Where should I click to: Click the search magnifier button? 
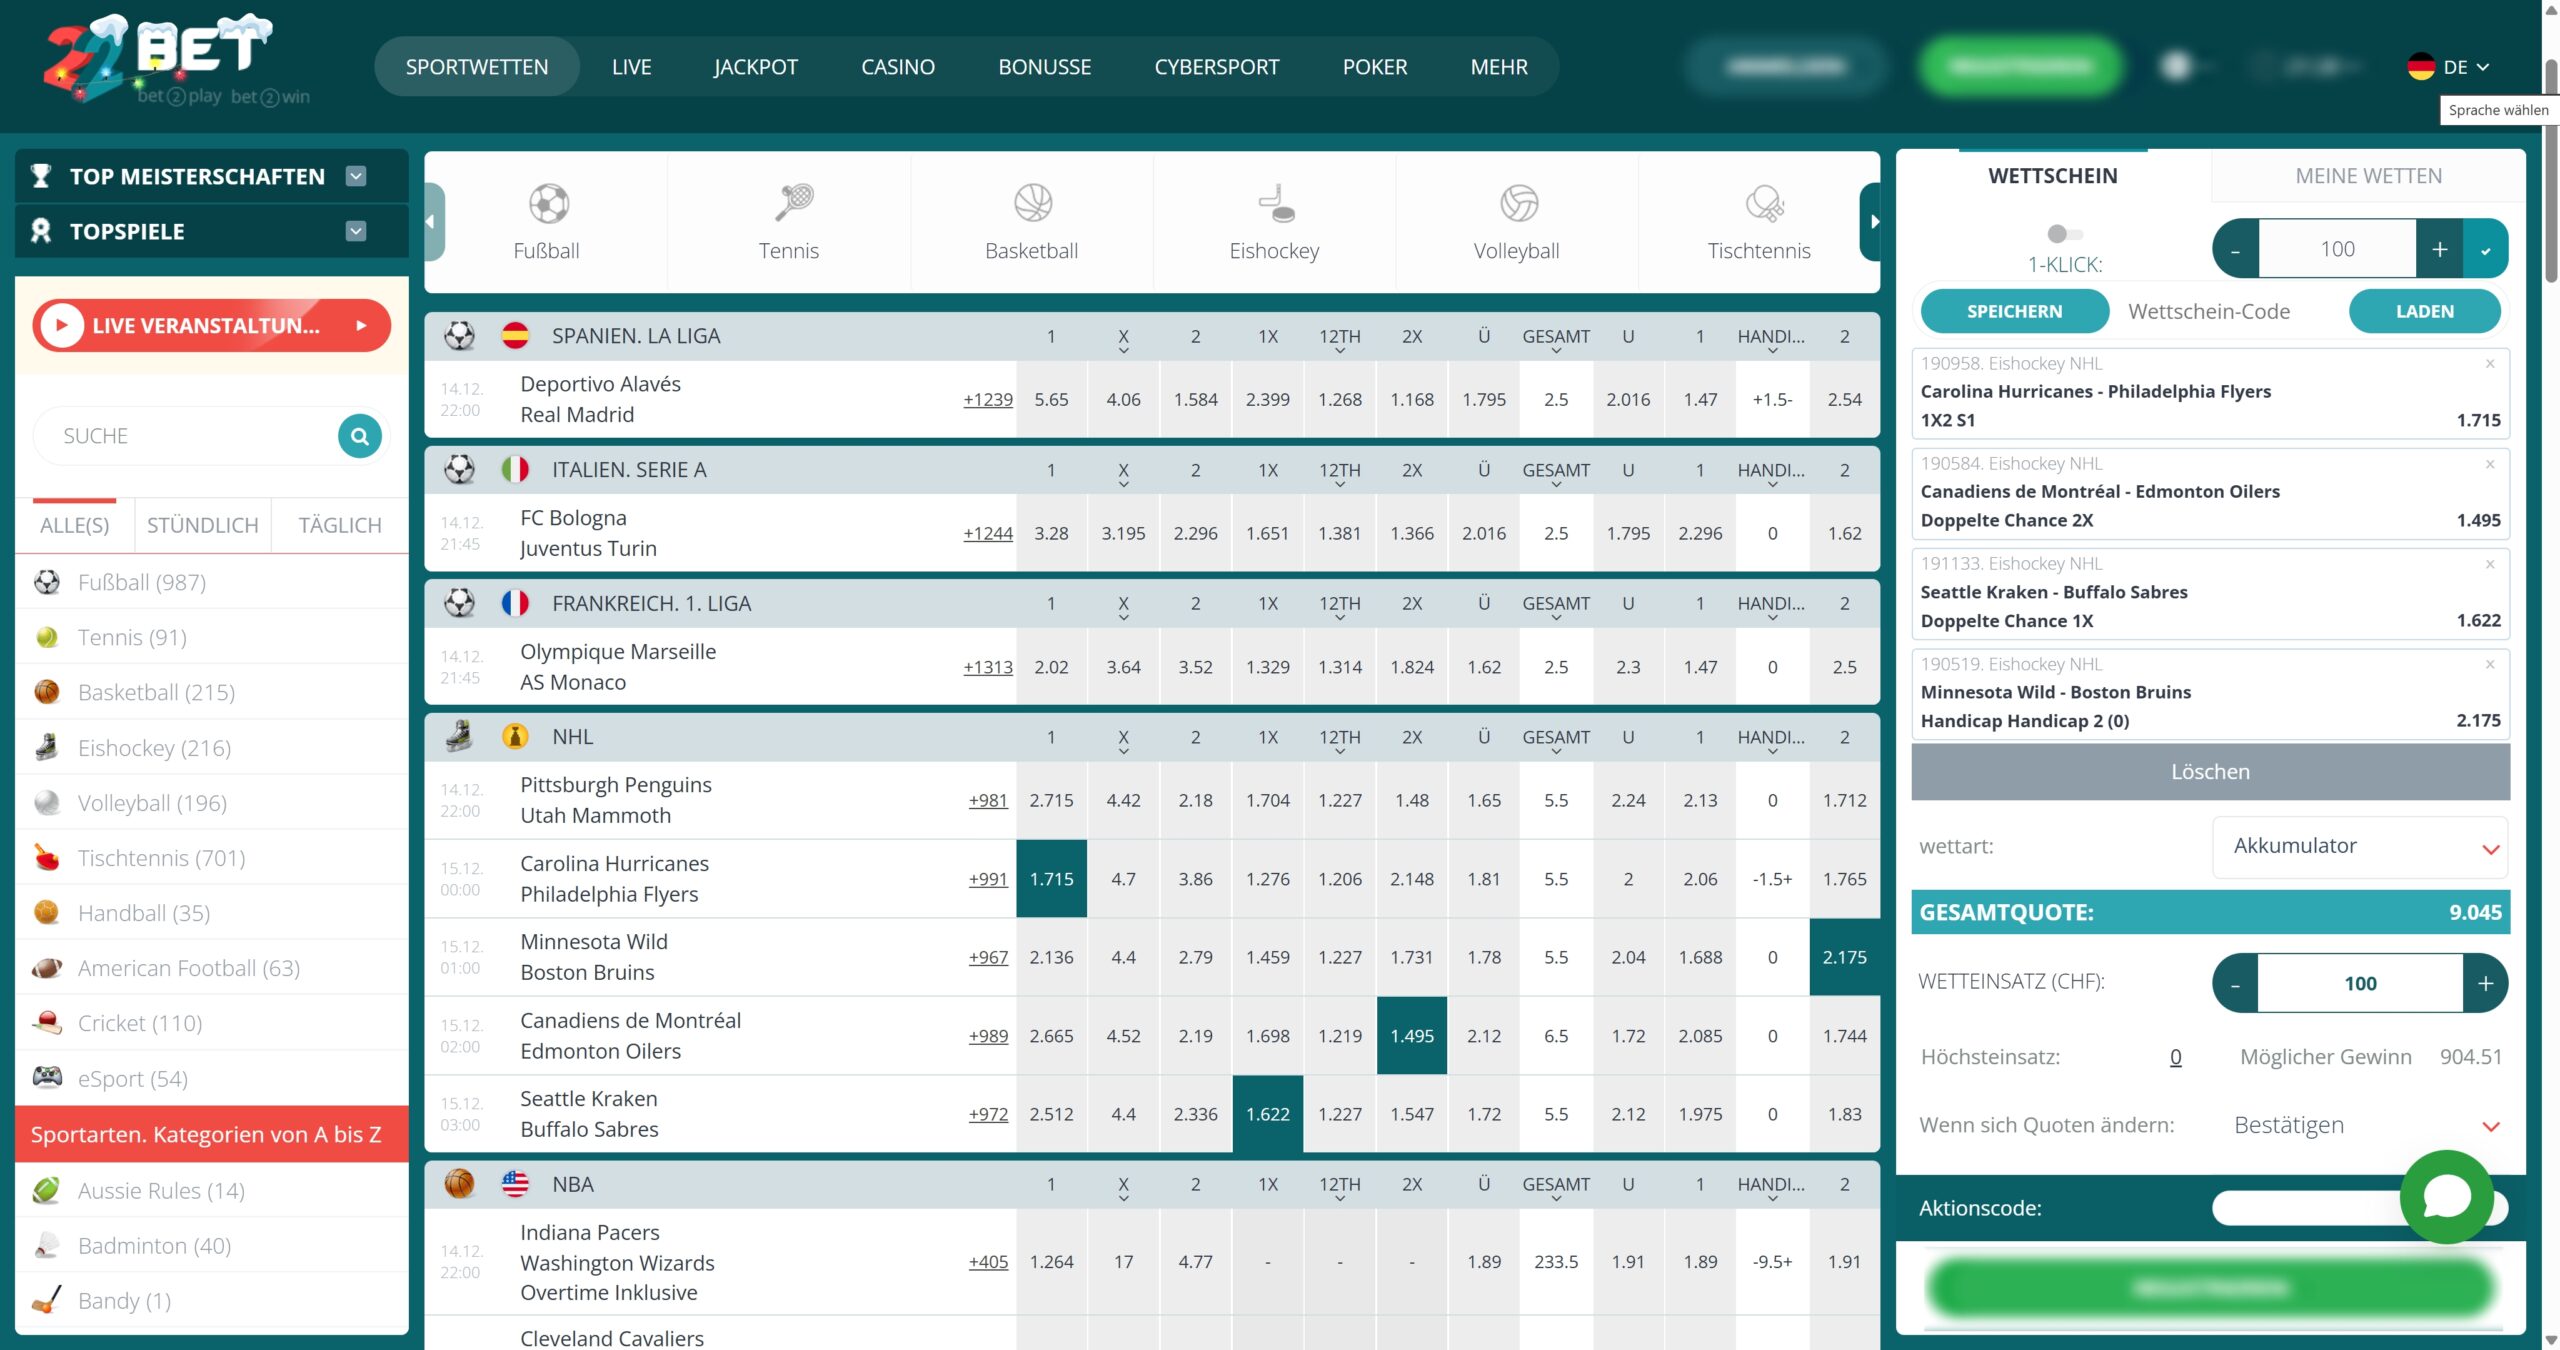pyautogui.click(x=360, y=436)
